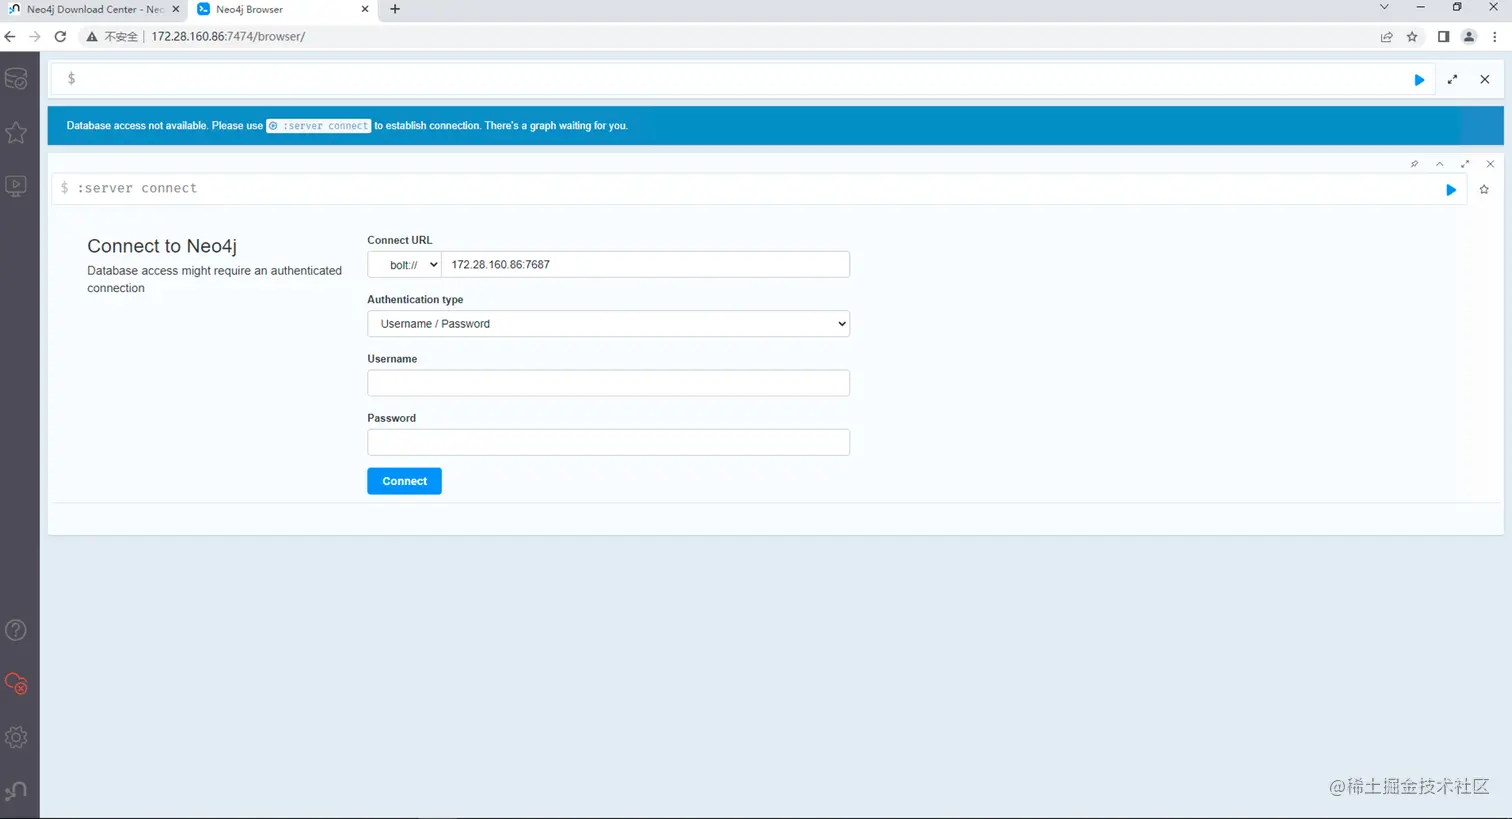Pin the server connect frame

tap(1414, 164)
